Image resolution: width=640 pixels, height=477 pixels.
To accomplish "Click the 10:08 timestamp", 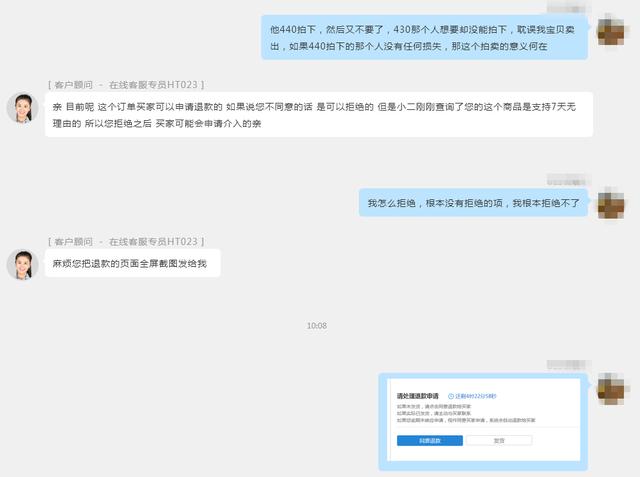I will pos(317,326).
